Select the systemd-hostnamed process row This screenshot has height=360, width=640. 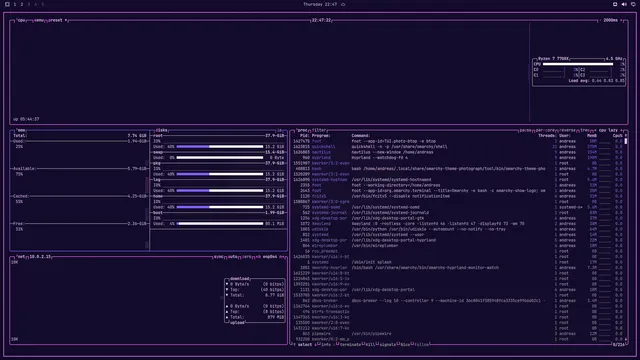point(458,180)
